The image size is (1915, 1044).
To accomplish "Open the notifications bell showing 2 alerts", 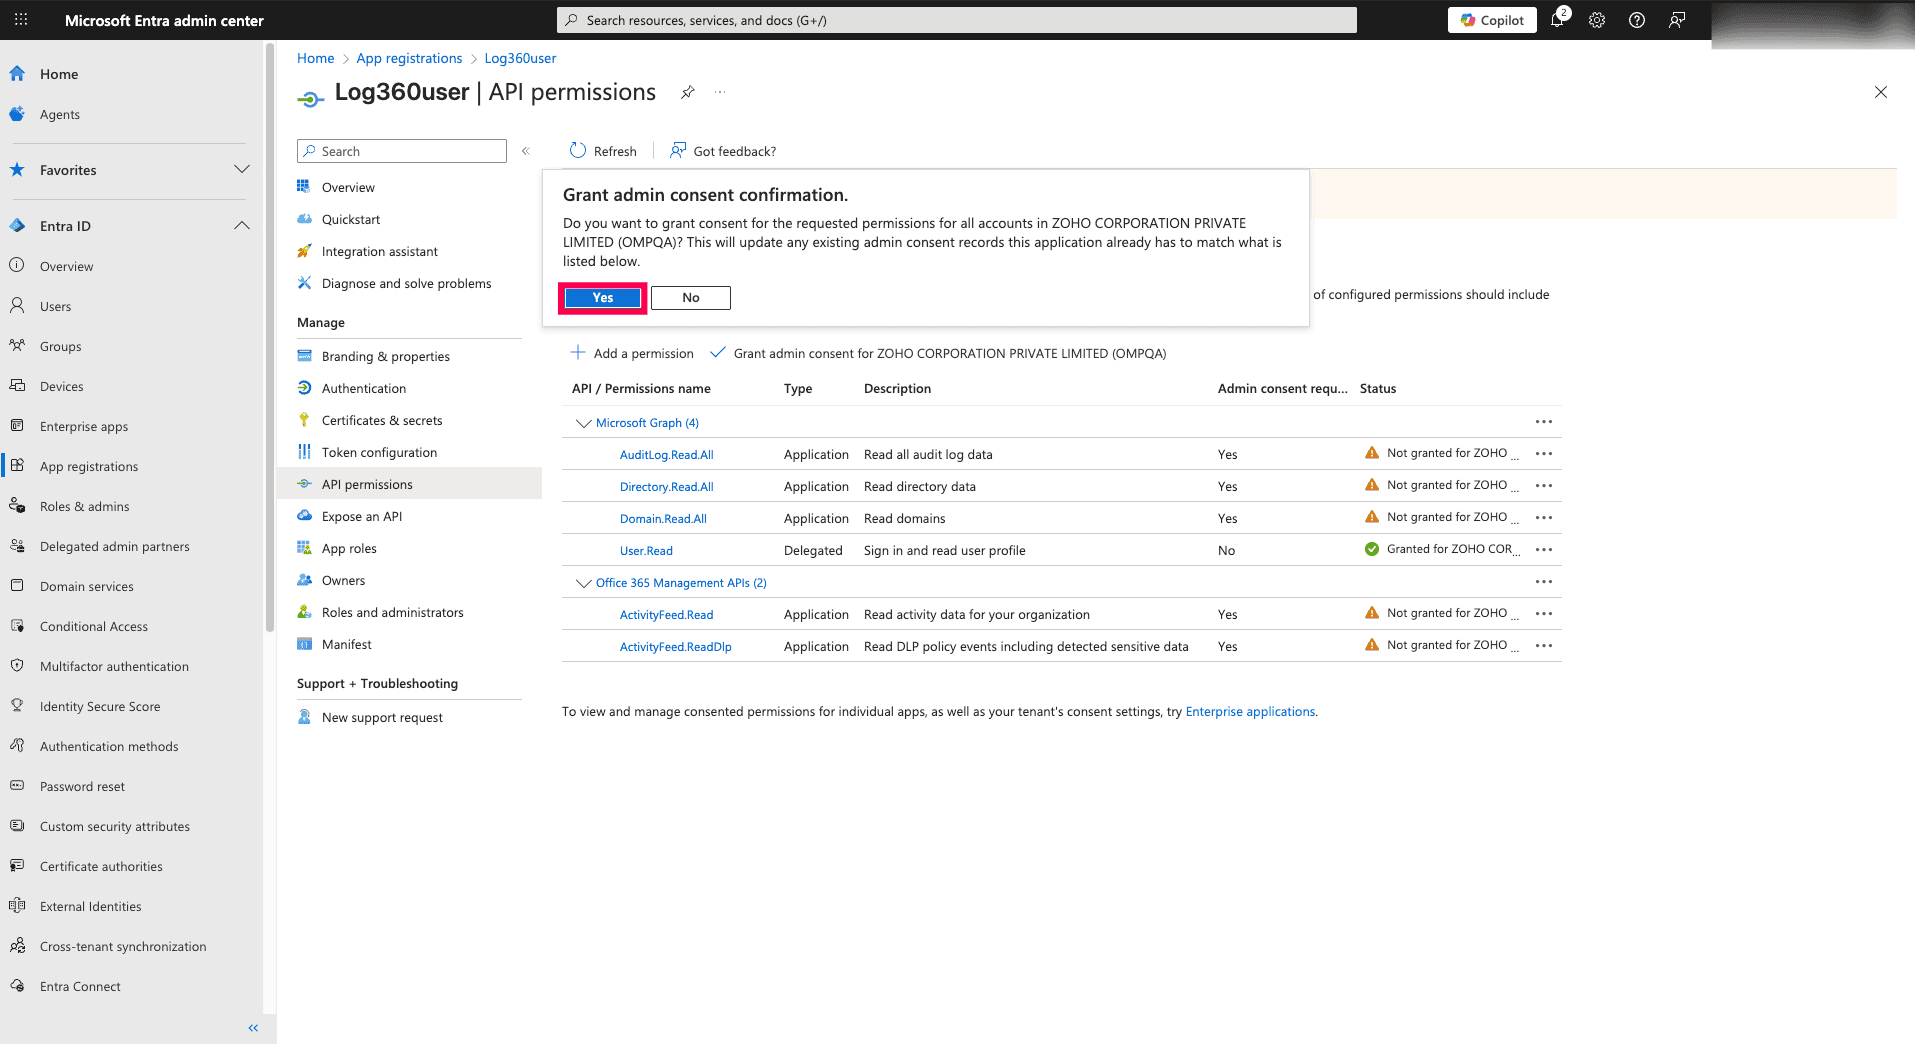I will coord(1556,20).
